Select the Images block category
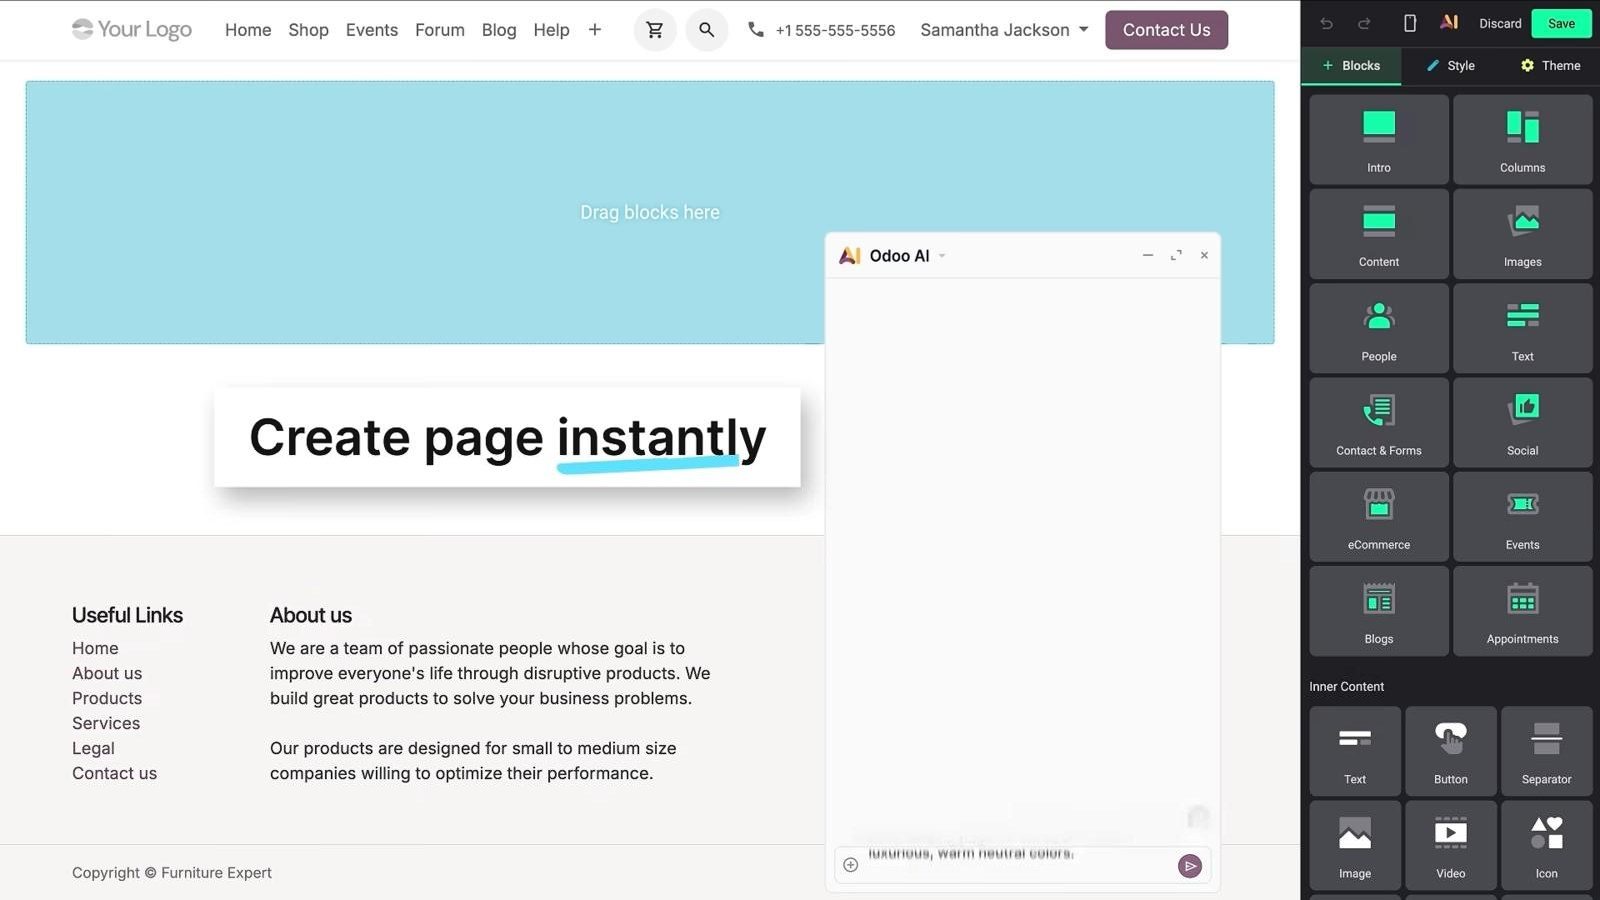 1523,234
